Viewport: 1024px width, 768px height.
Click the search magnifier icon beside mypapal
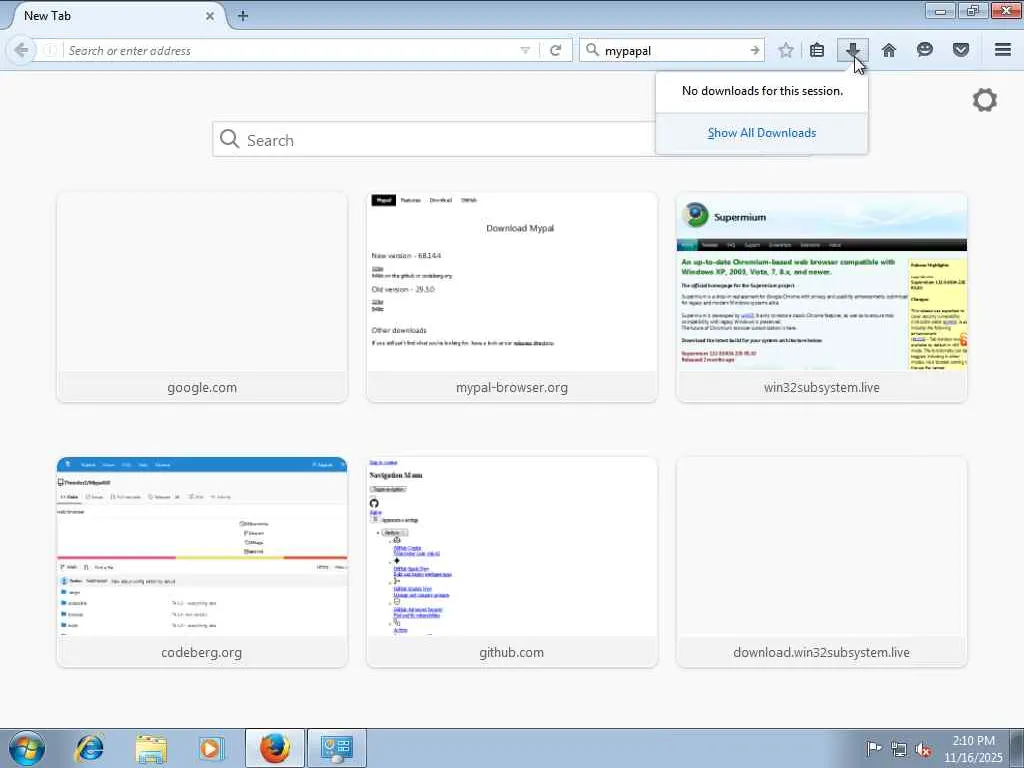click(x=592, y=50)
